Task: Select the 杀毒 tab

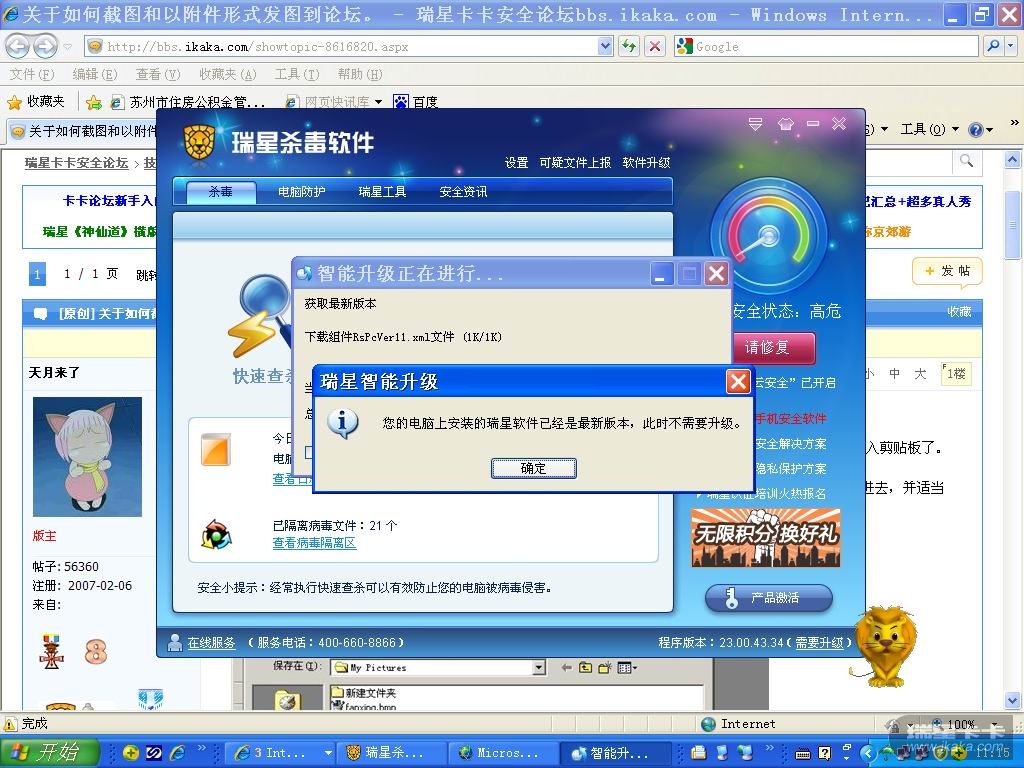Action: click(220, 192)
